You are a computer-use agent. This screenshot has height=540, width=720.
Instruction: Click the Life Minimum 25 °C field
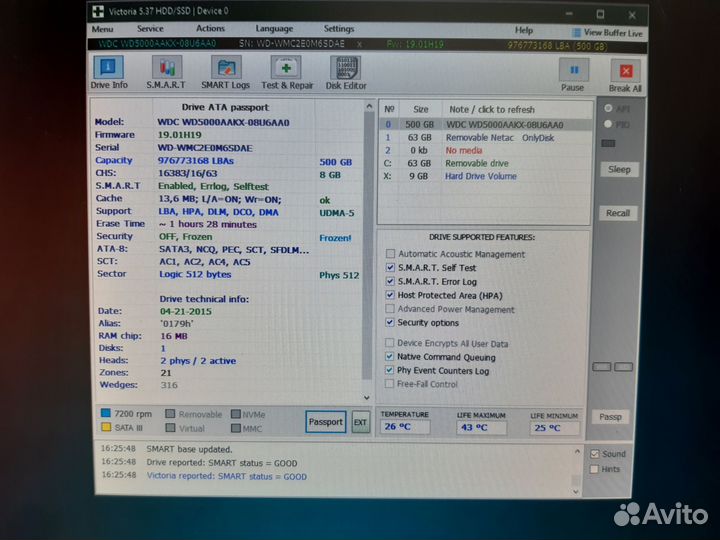(555, 428)
